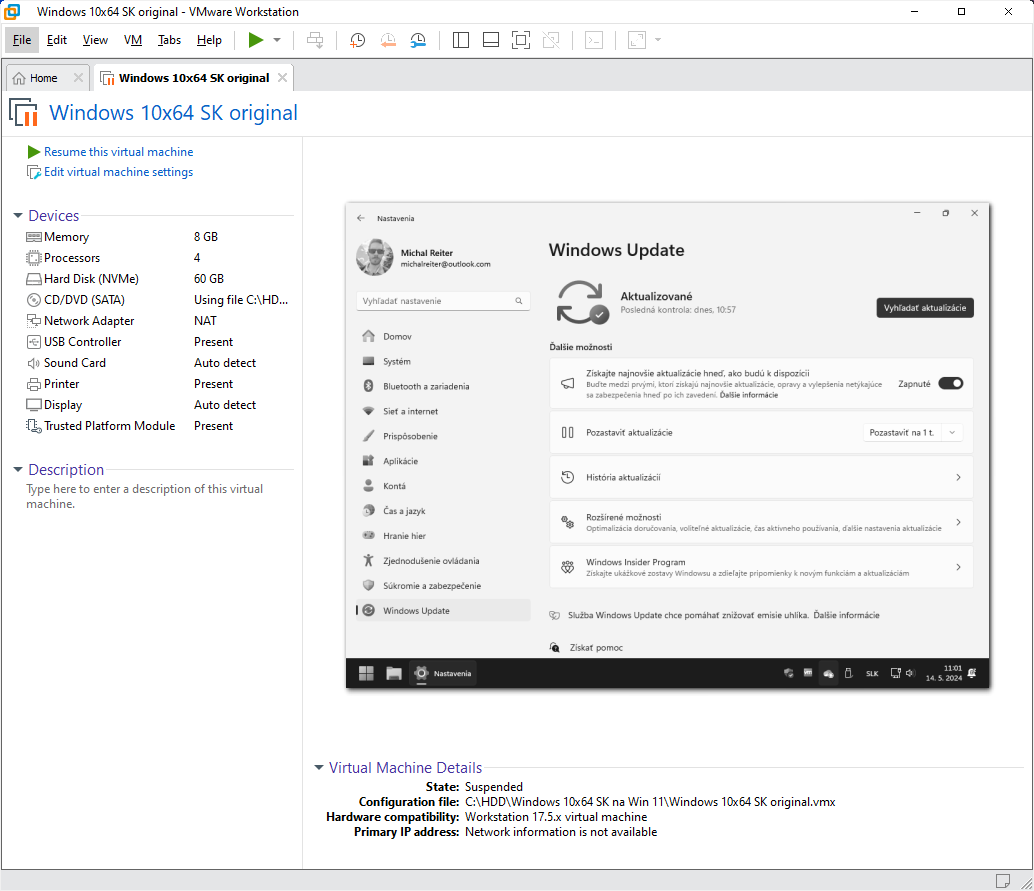
Task: Click the message log icon in status bar
Action: 1003,880
